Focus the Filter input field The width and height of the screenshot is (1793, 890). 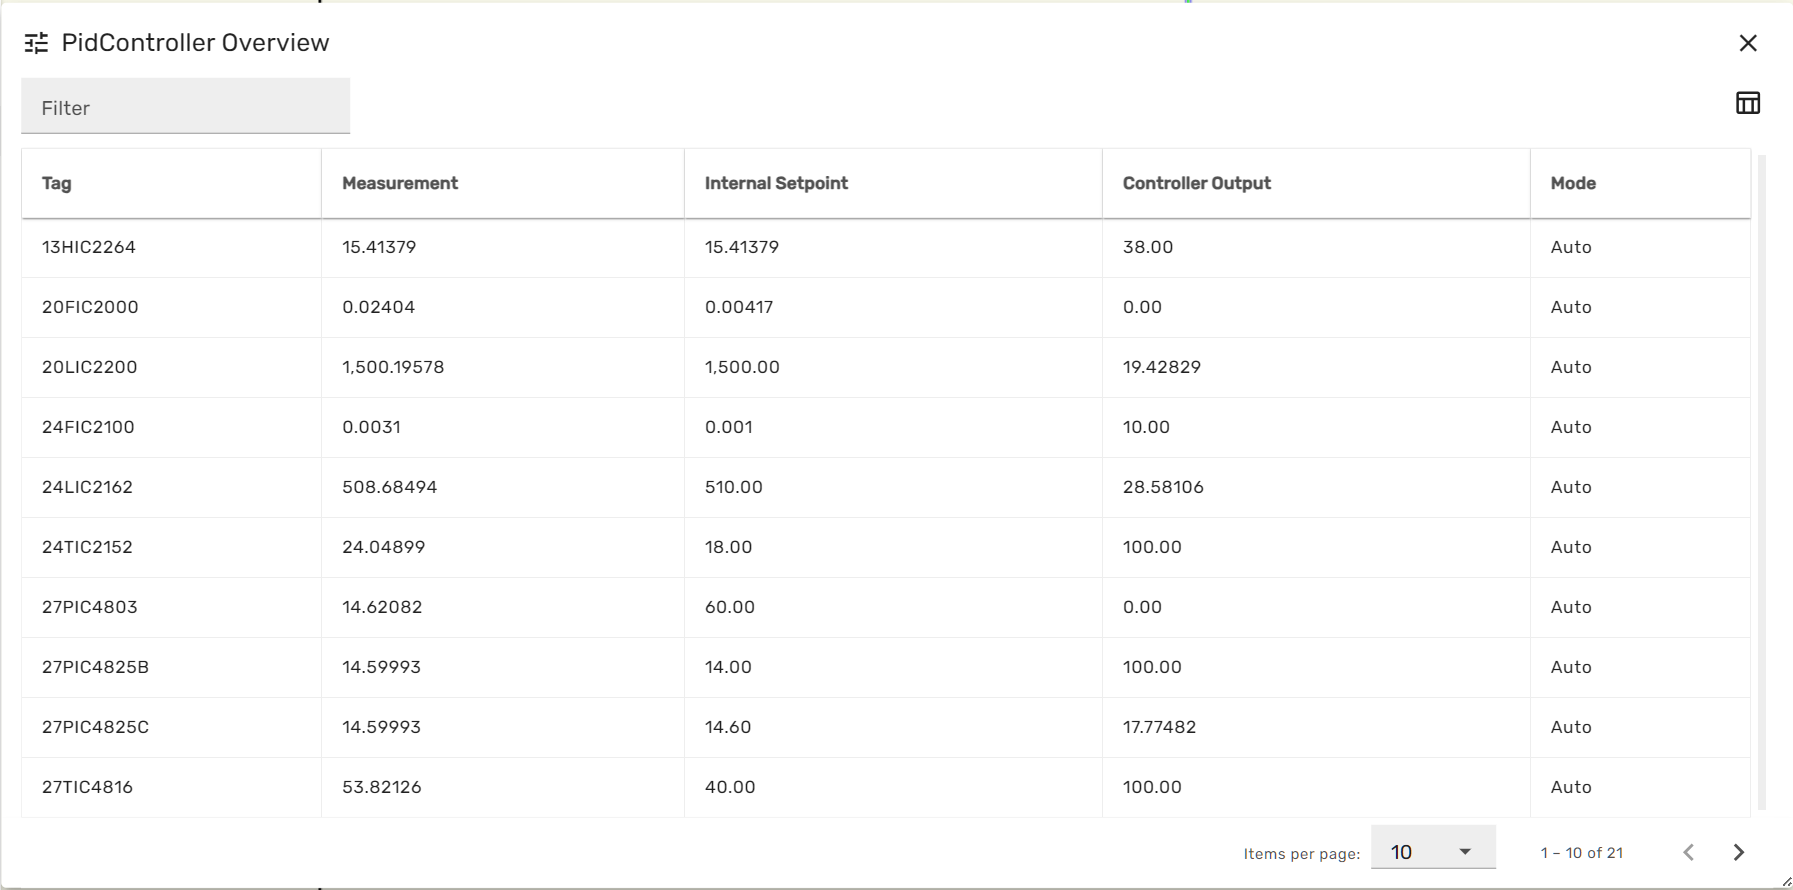tap(186, 107)
